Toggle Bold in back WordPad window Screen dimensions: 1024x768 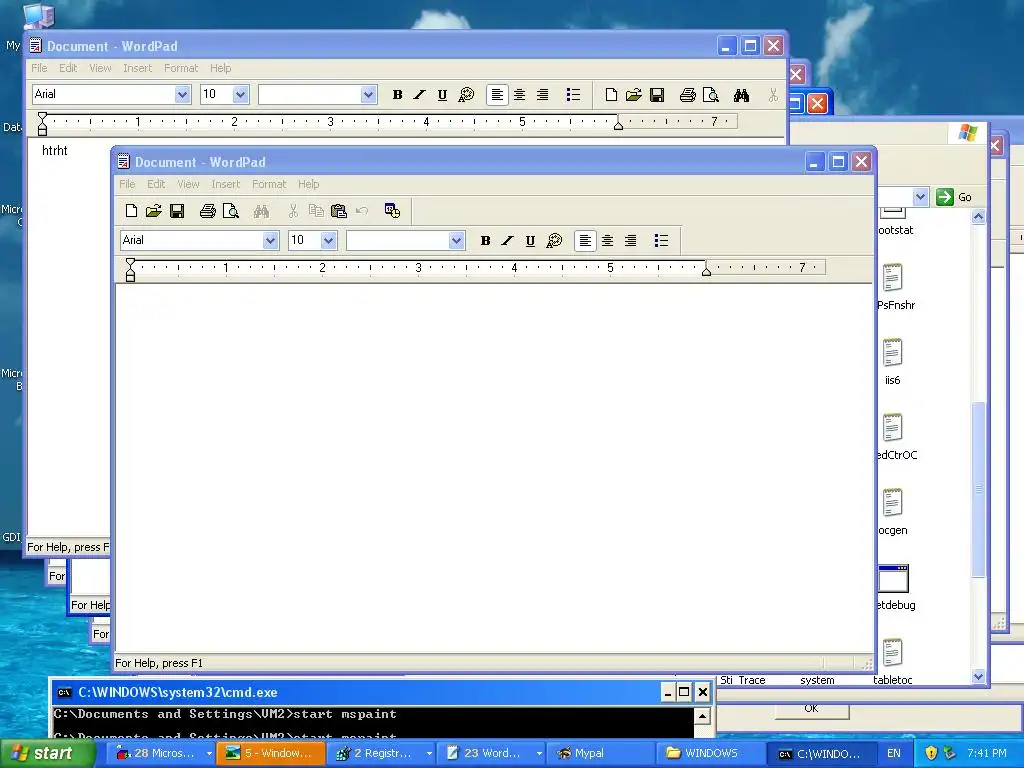[x=397, y=95]
